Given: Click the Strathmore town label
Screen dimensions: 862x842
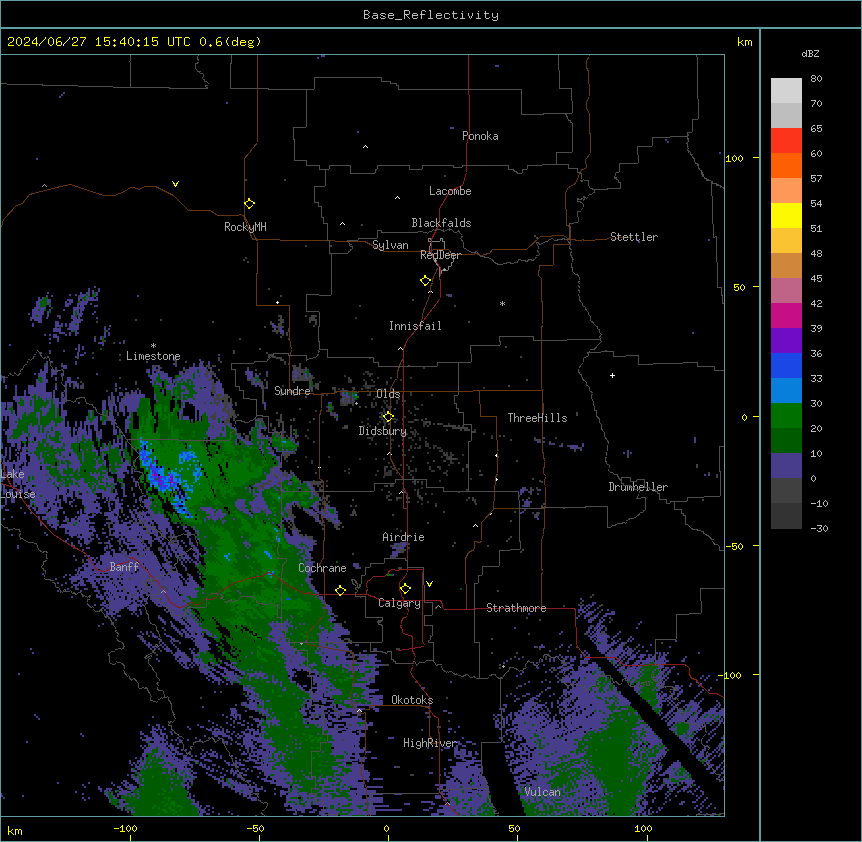Looking at the screenshot, I should (516, 608).
